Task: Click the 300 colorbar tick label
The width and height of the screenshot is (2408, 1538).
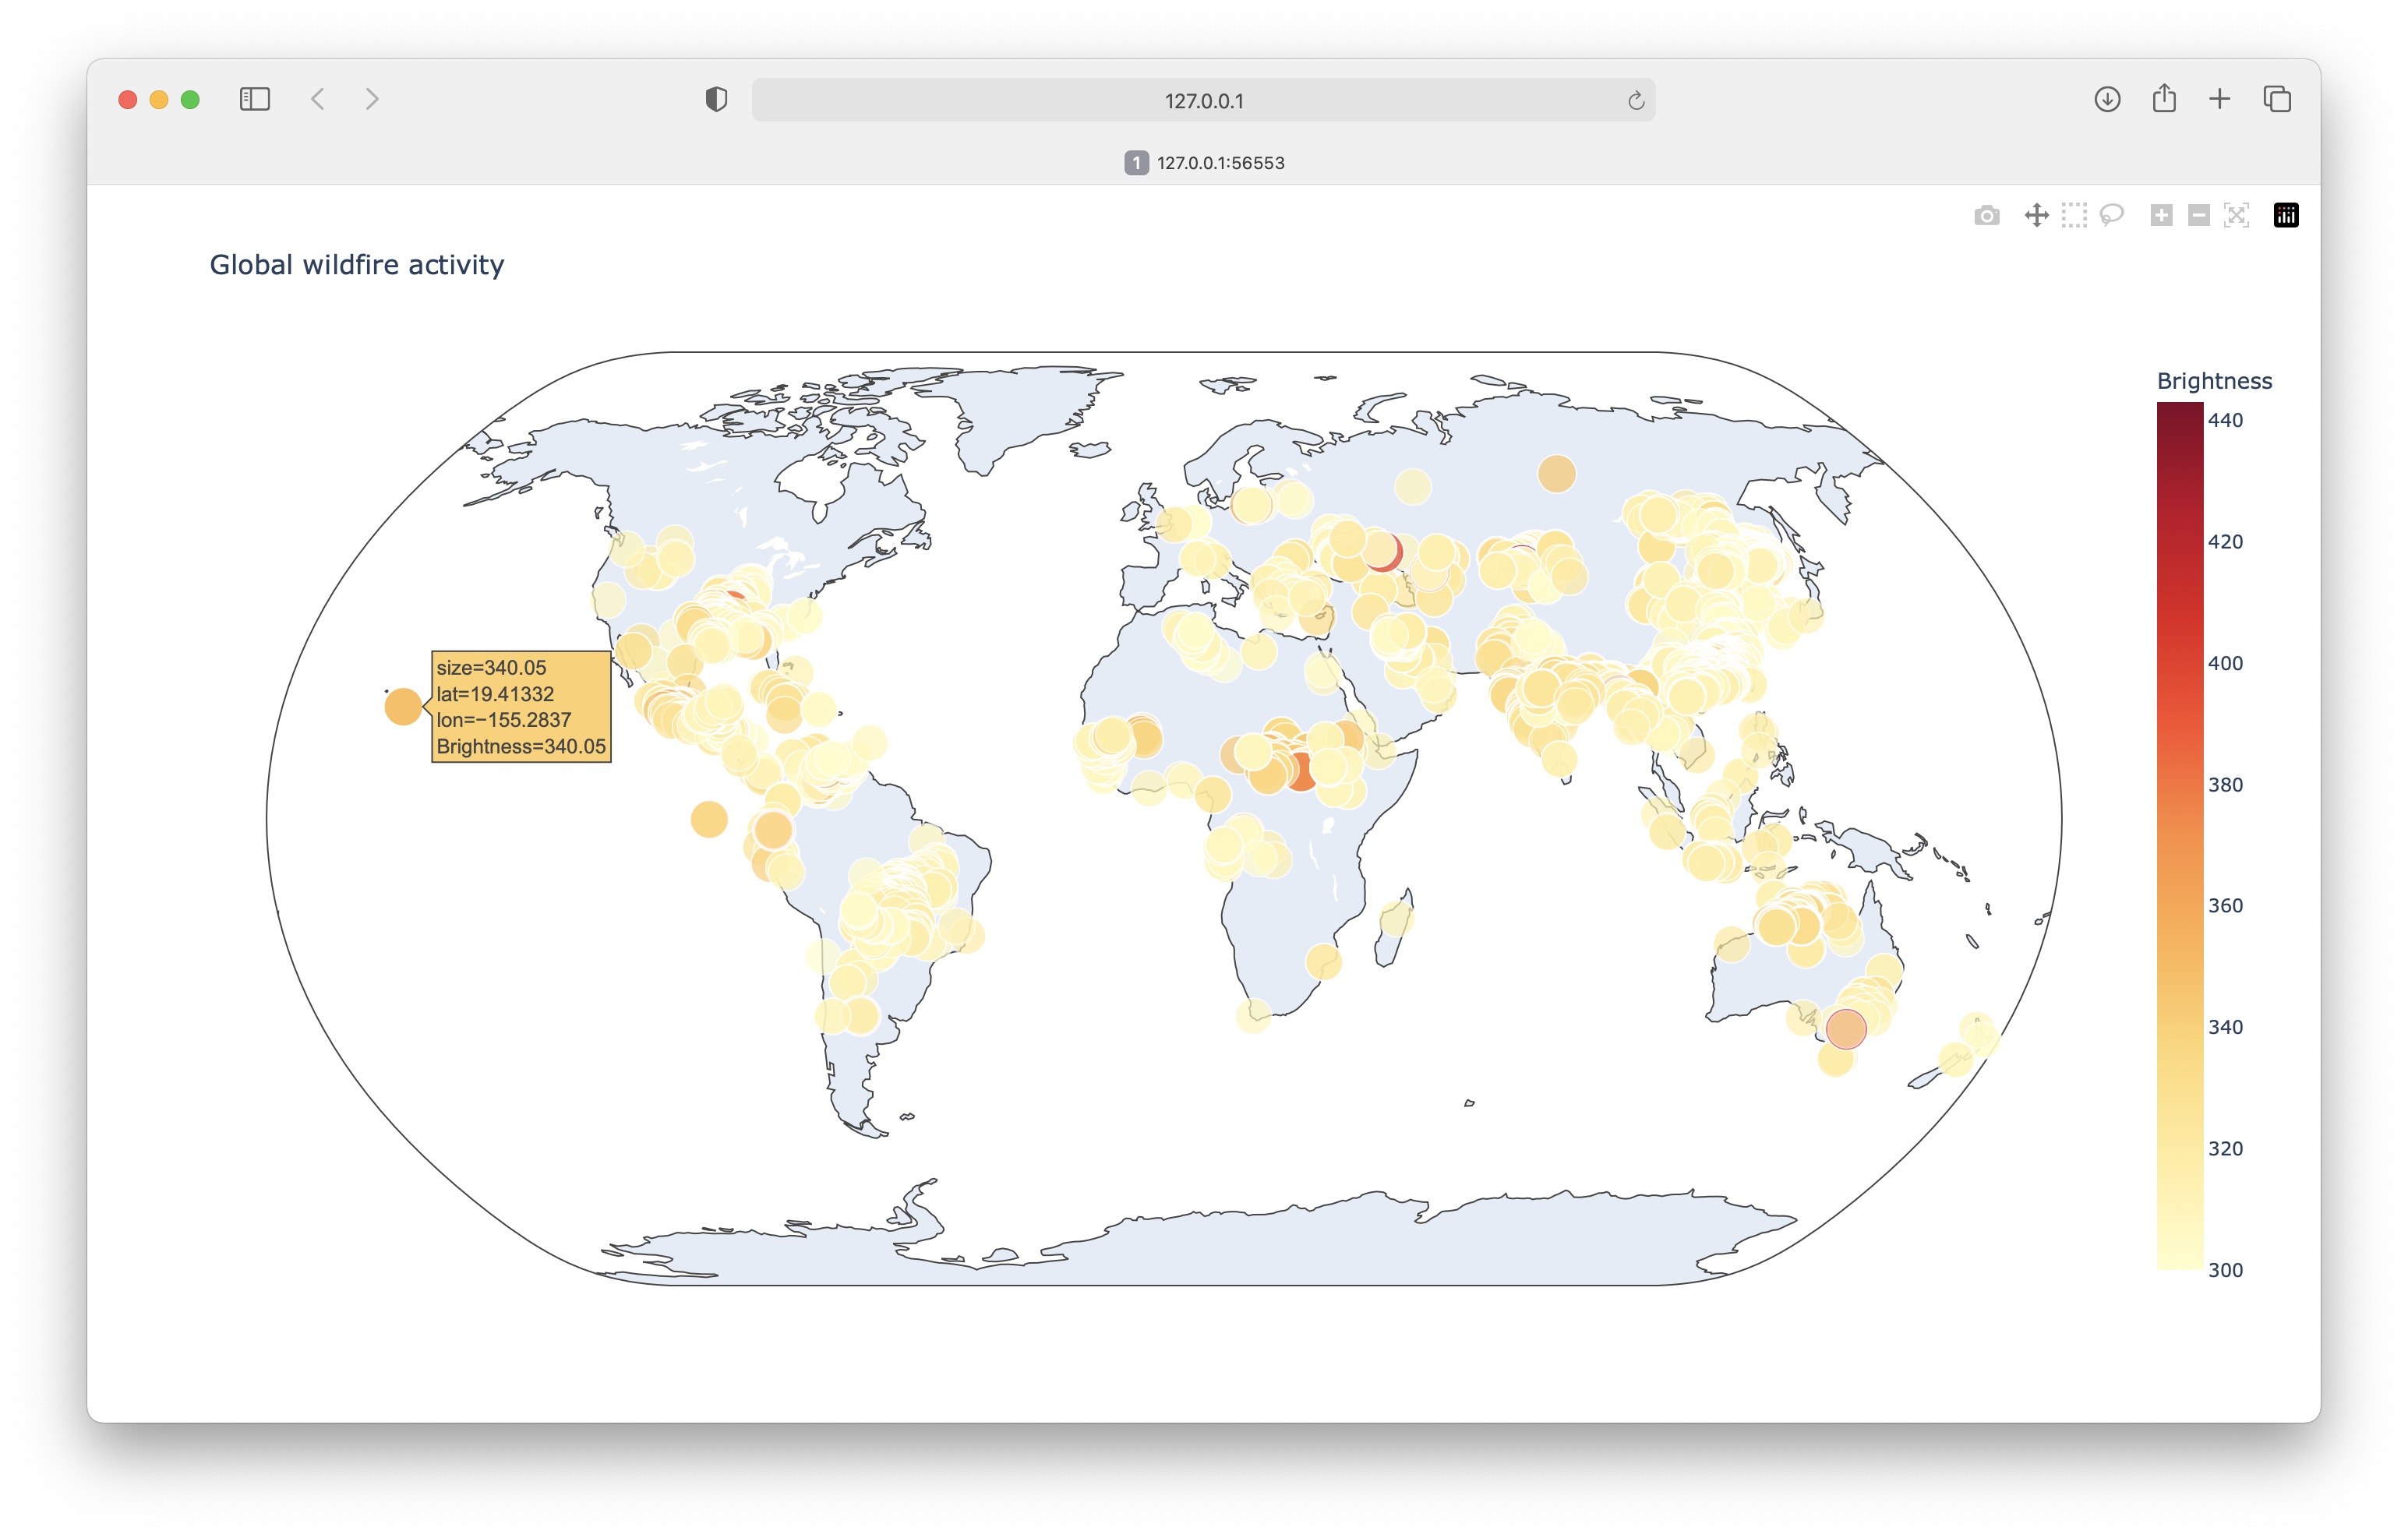Action: [2225, 1270]
